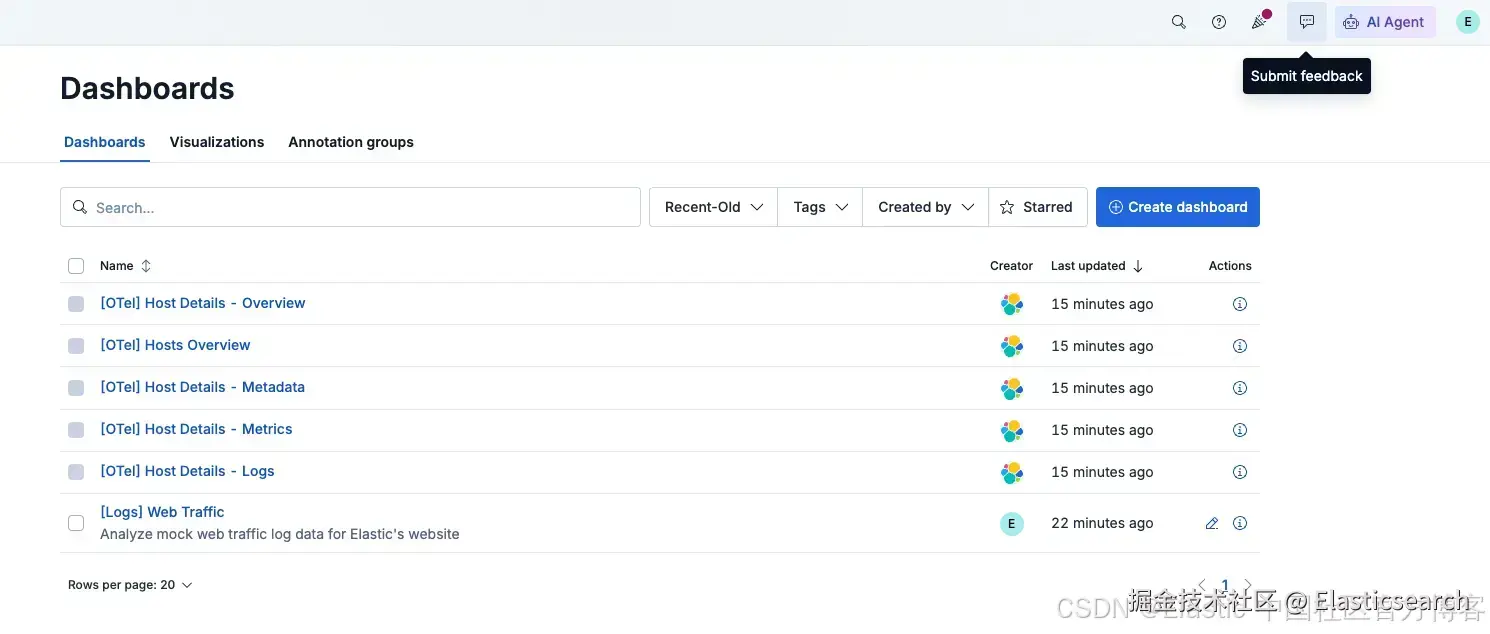
Task: Open the newsfeed celebration icon with red dot
Action: pyautogui.click(x=1259, y=22)
